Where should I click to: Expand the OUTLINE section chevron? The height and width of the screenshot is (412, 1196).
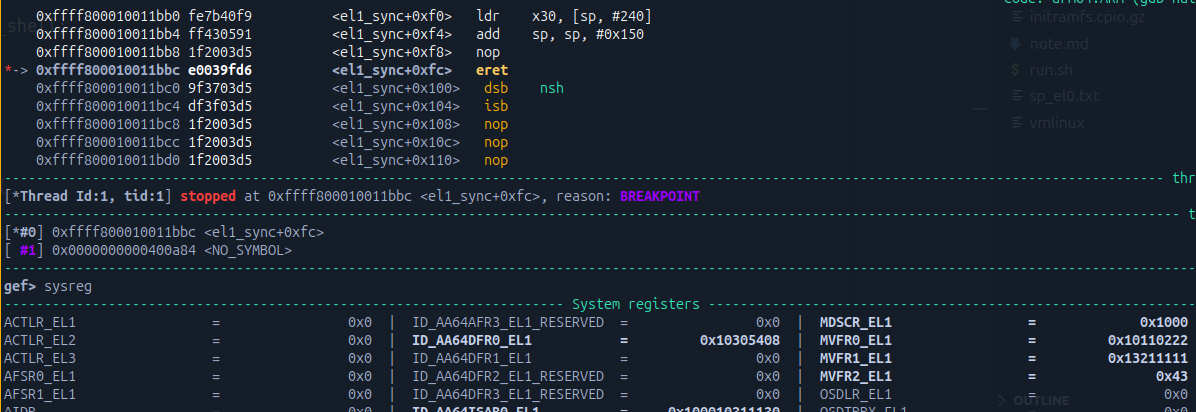tap(1001, 400)
